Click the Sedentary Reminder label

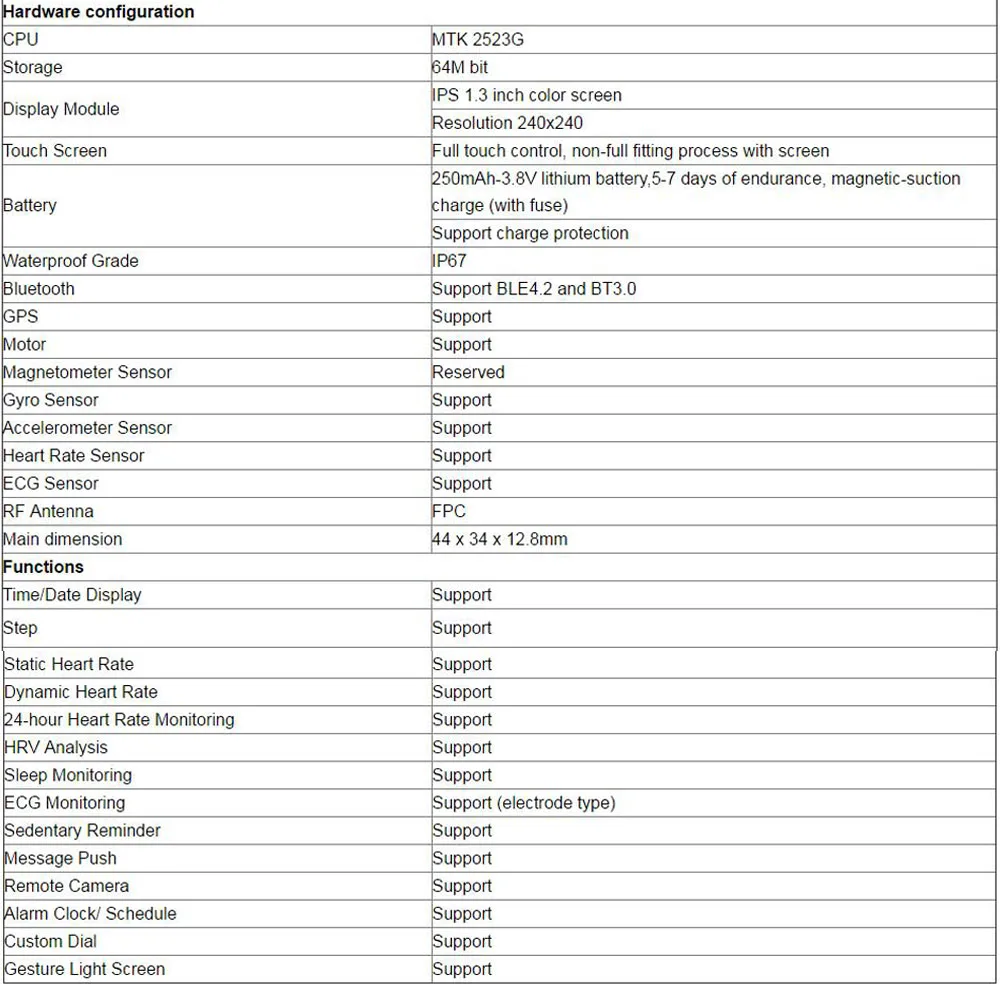[x=82, y=830]
